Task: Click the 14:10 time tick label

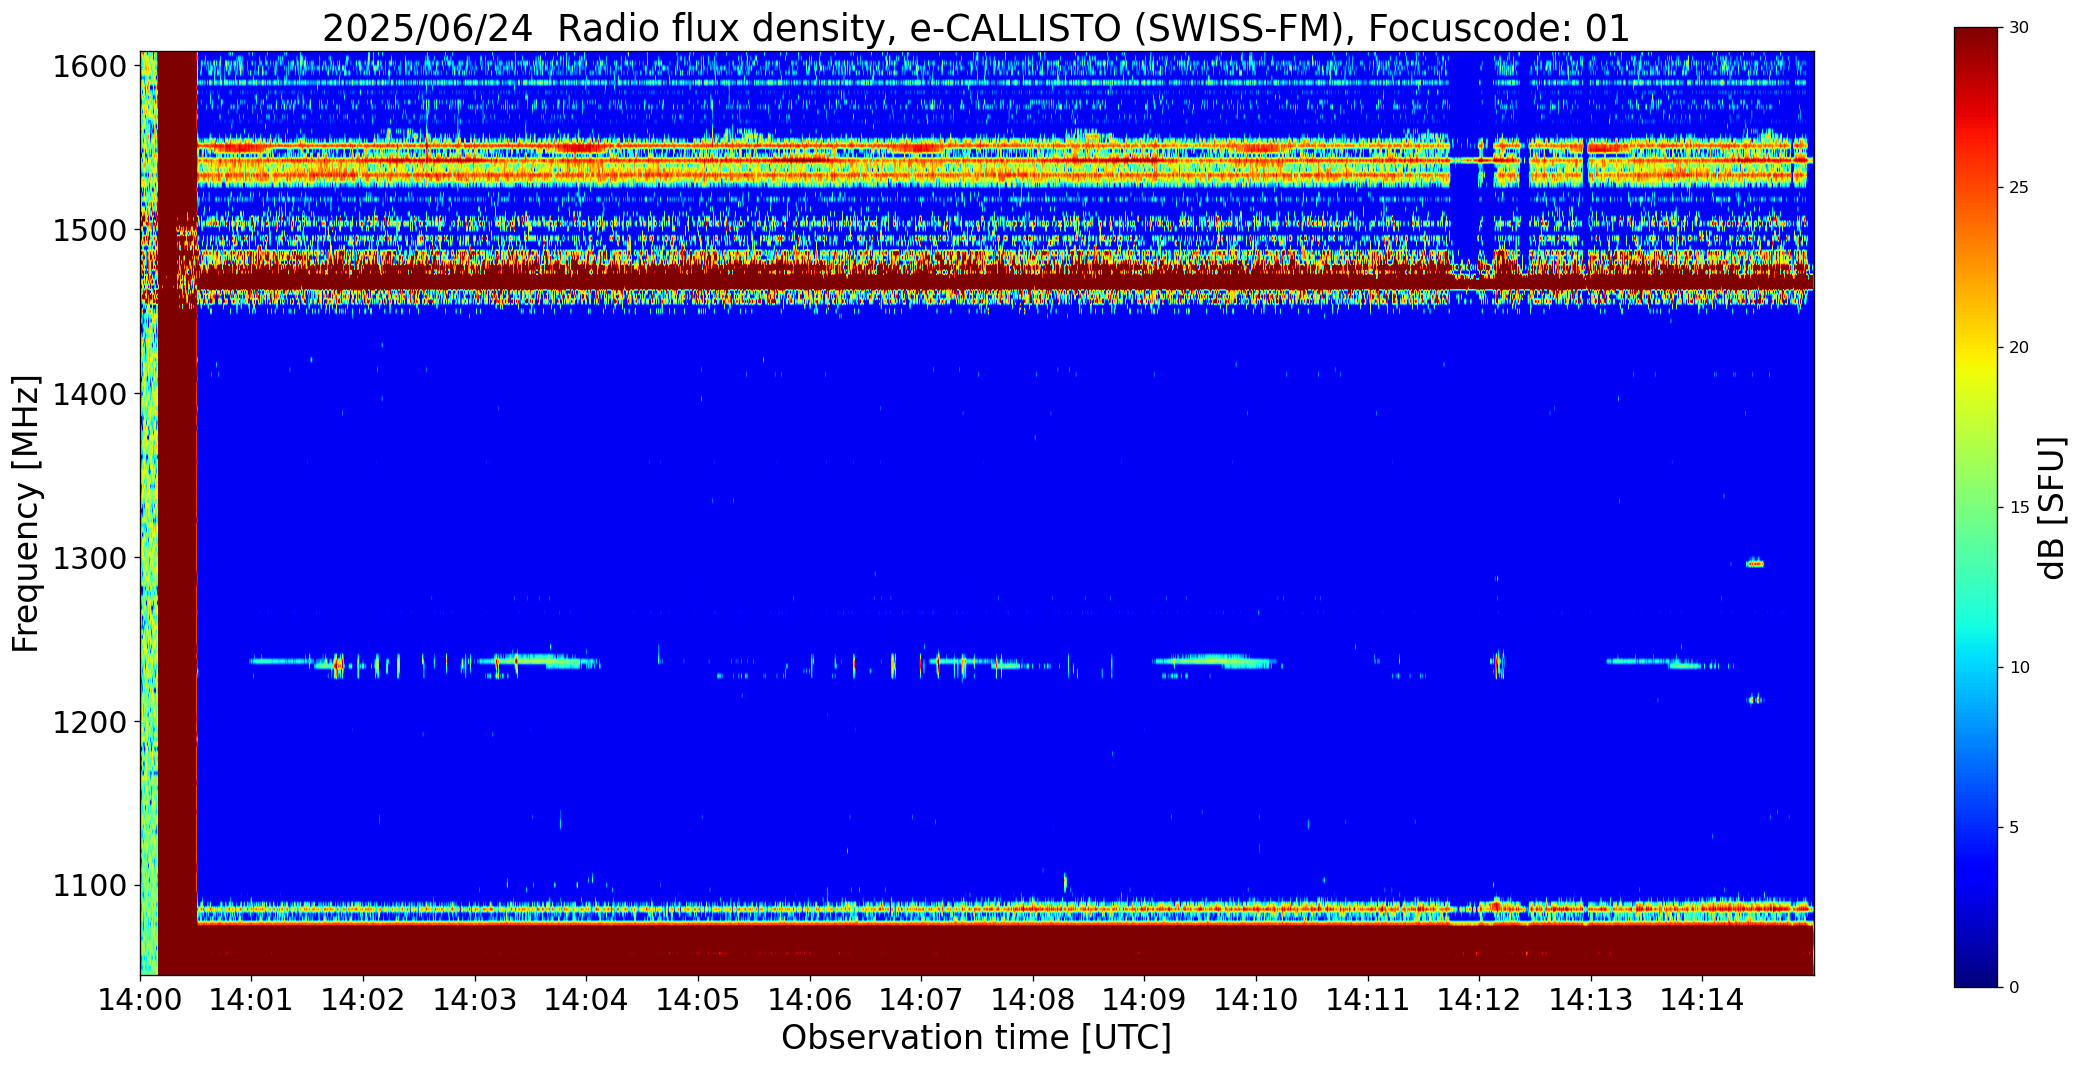Action: click(x=1256, y=1000)
